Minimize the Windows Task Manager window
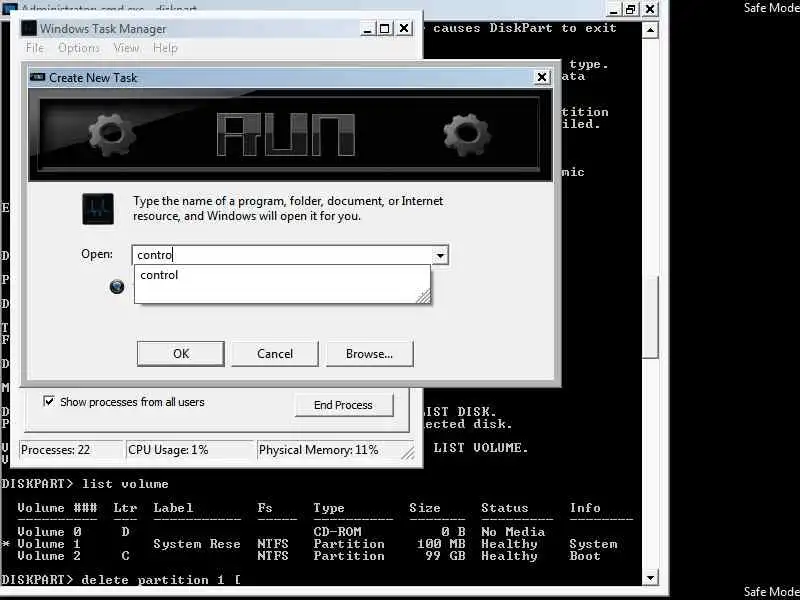800x600 pixels. tap(367, 29)
